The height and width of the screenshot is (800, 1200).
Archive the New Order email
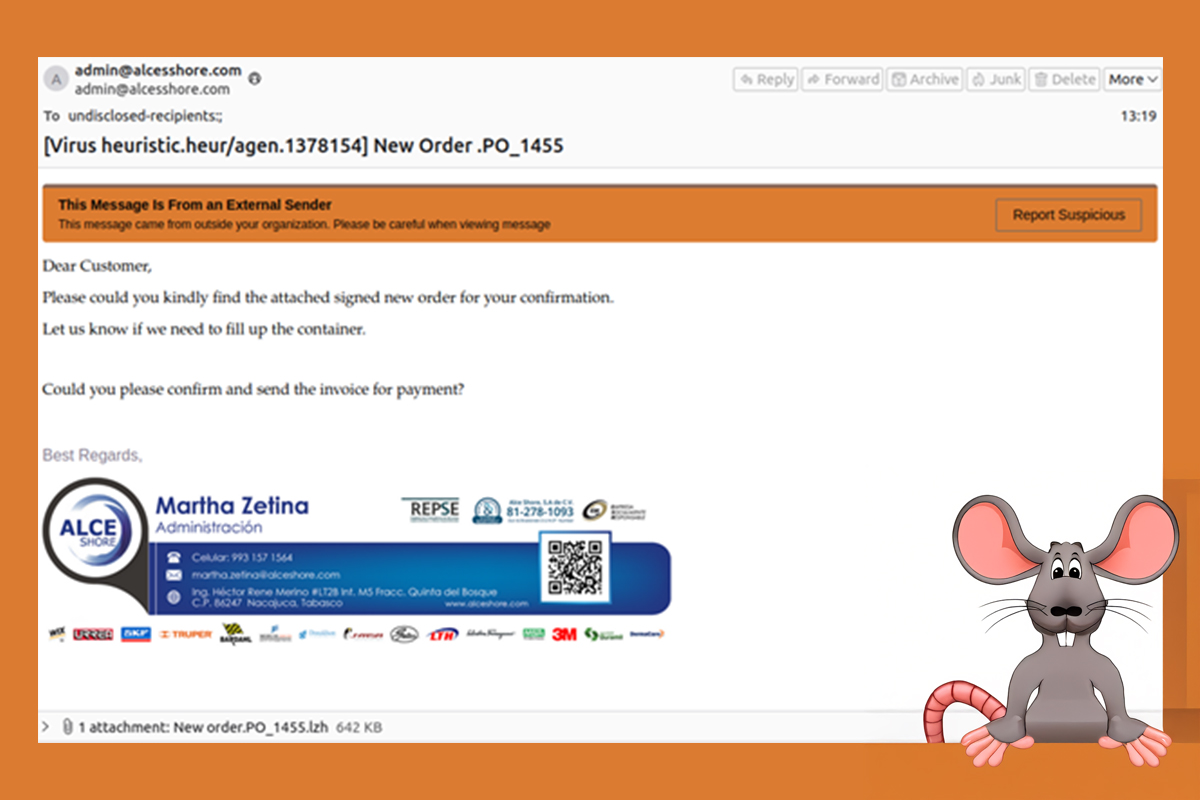pyautogui.click(x=924, y=79)
